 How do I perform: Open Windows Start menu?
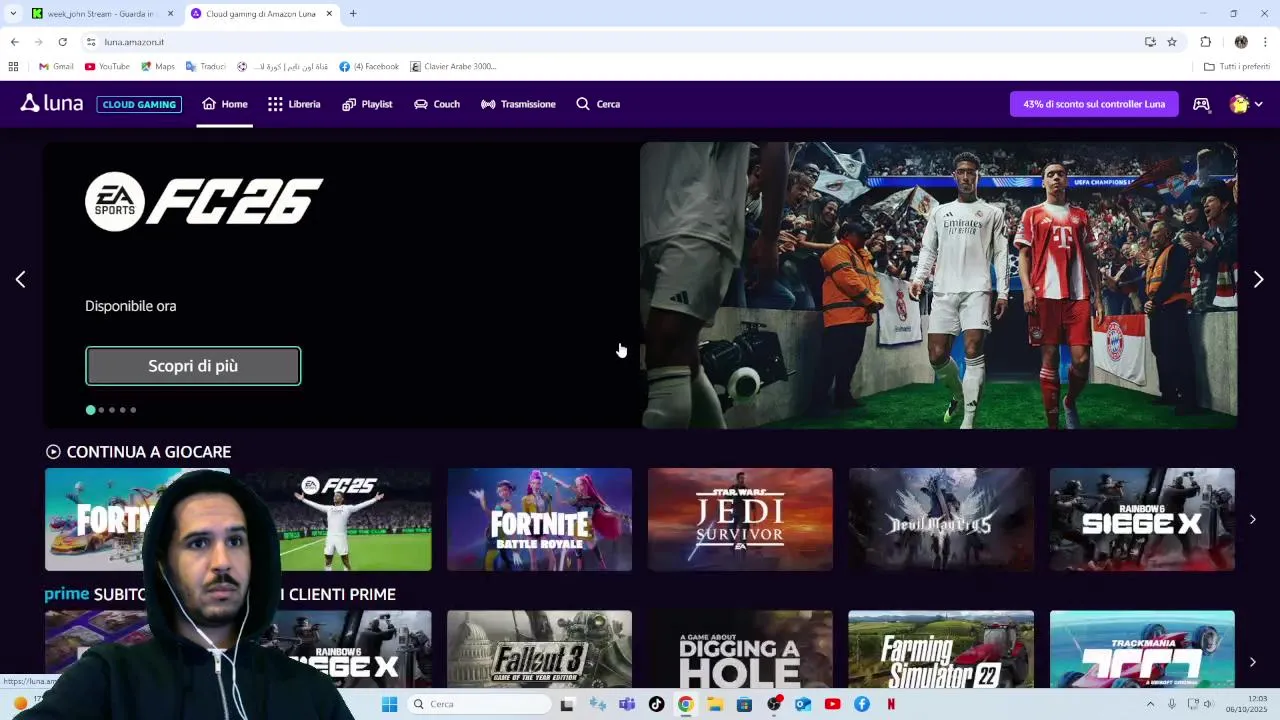pyautogui.click(x=390, y=704)
